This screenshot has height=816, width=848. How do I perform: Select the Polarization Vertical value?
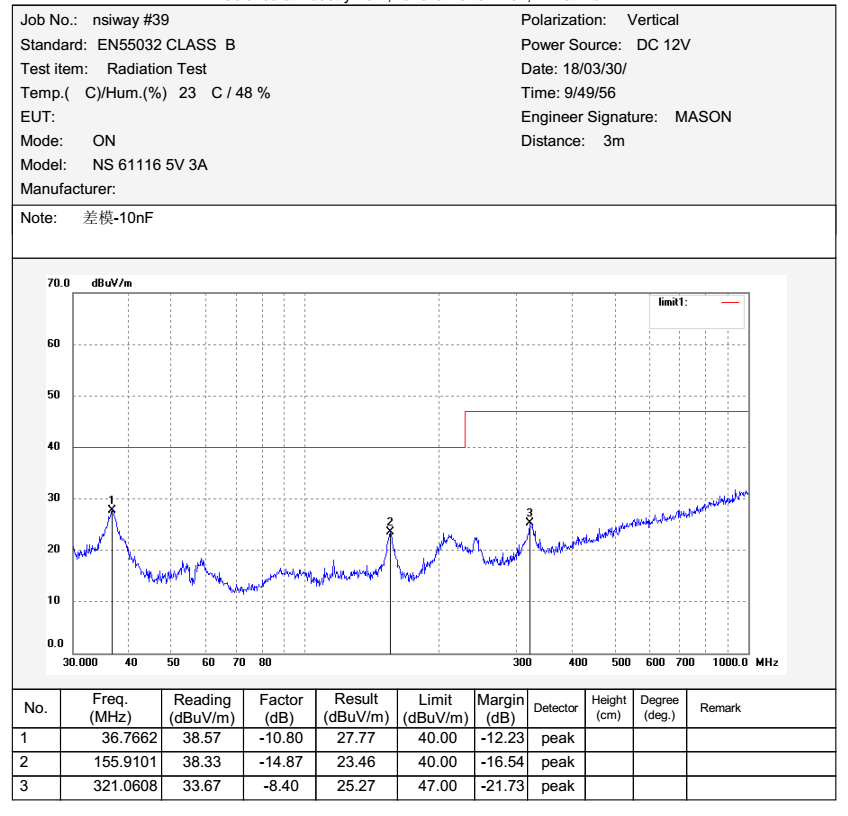[x=652, y=20]
